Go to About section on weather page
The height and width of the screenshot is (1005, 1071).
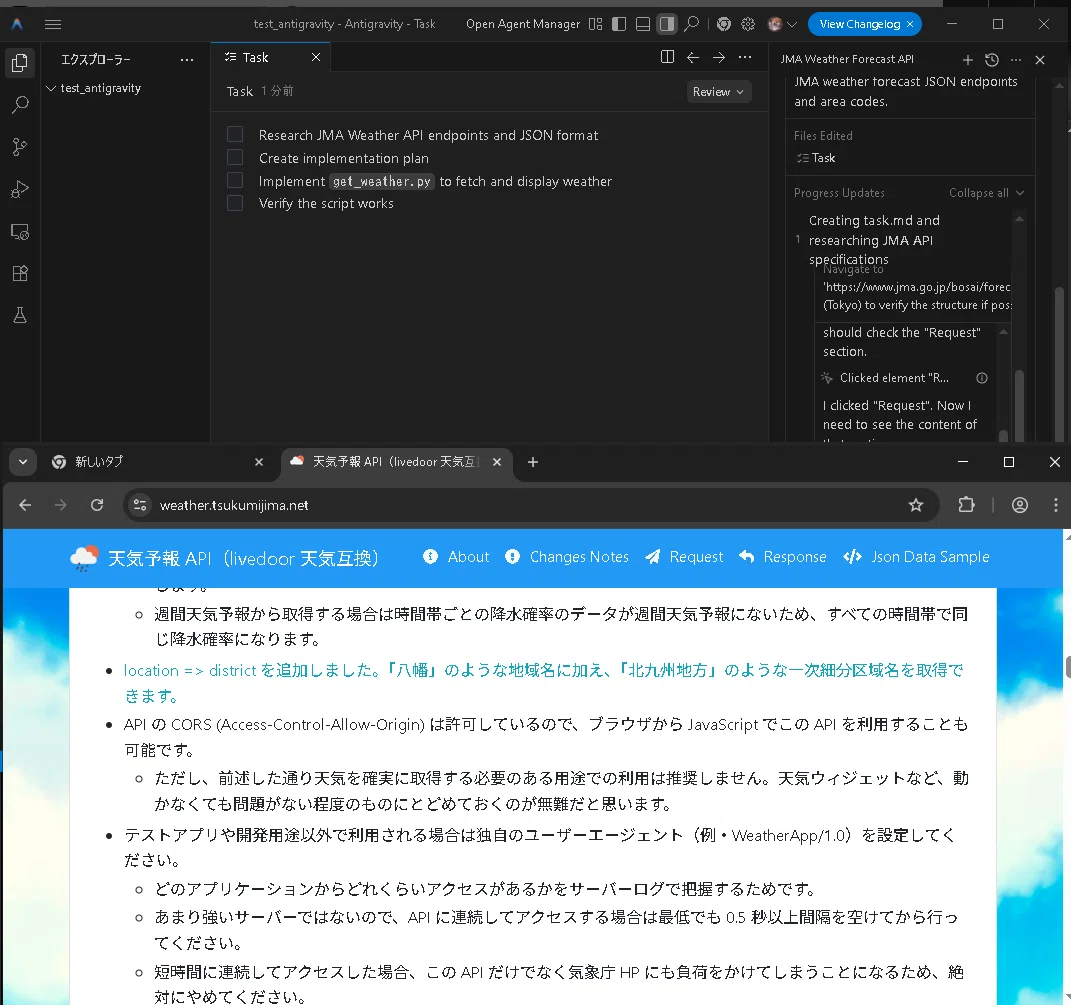click(456, 557)
